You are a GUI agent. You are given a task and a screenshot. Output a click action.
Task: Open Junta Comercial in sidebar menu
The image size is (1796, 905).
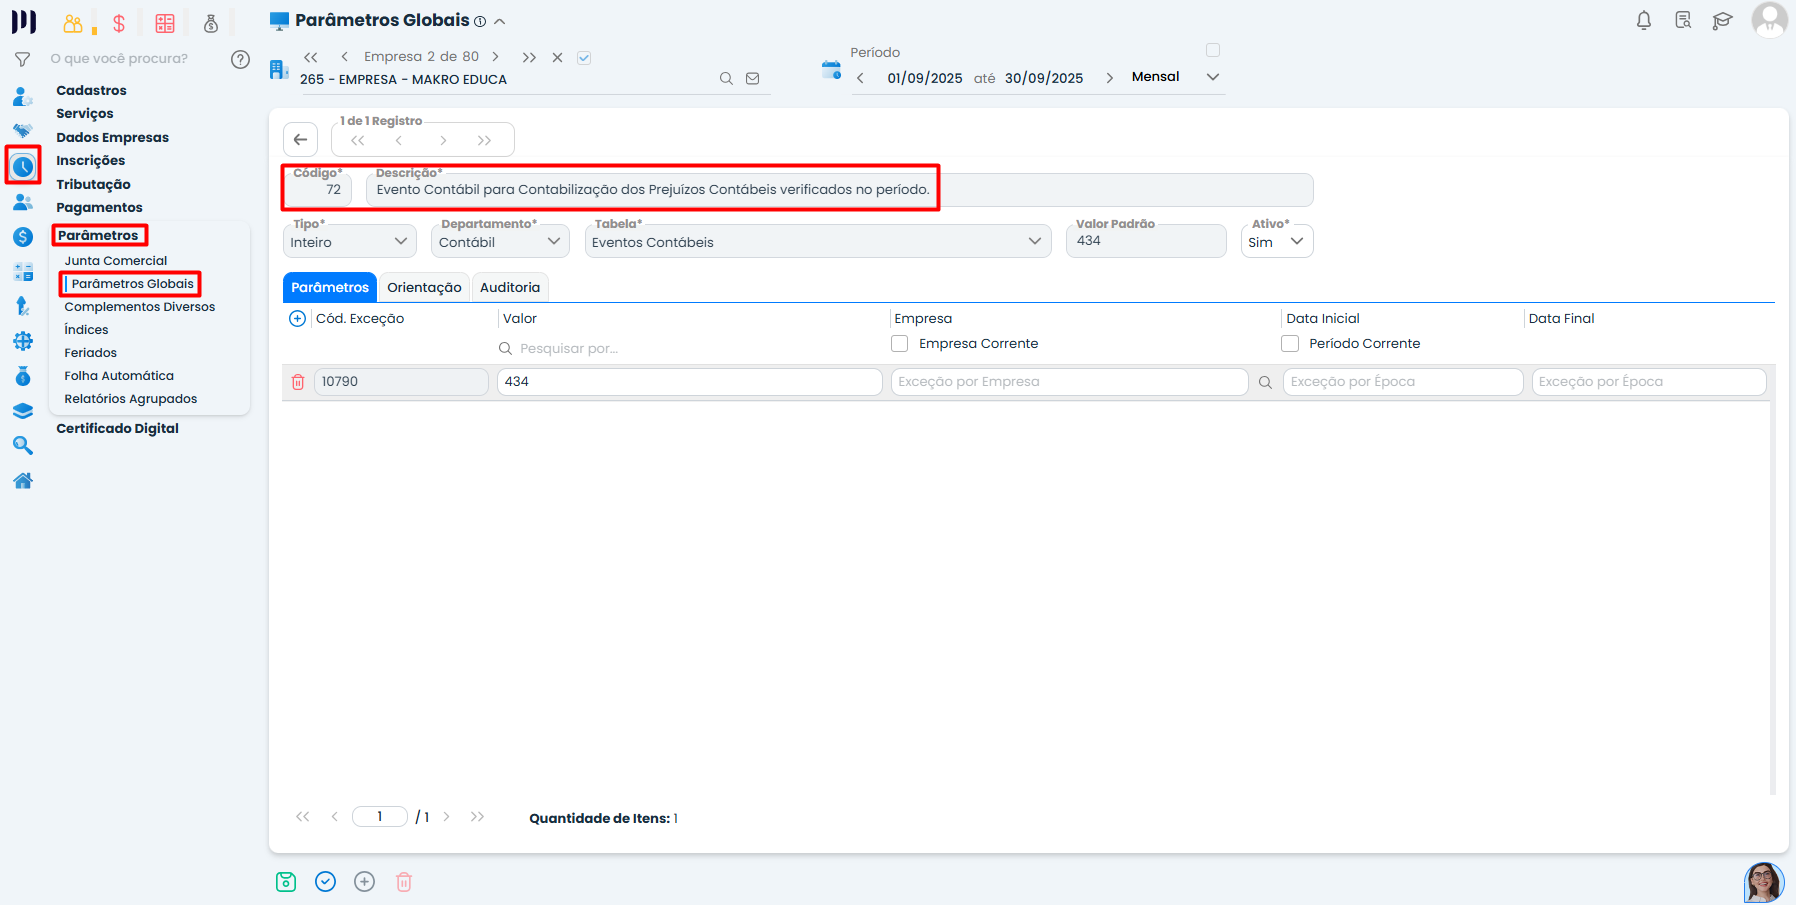click(x=116, y=261)
